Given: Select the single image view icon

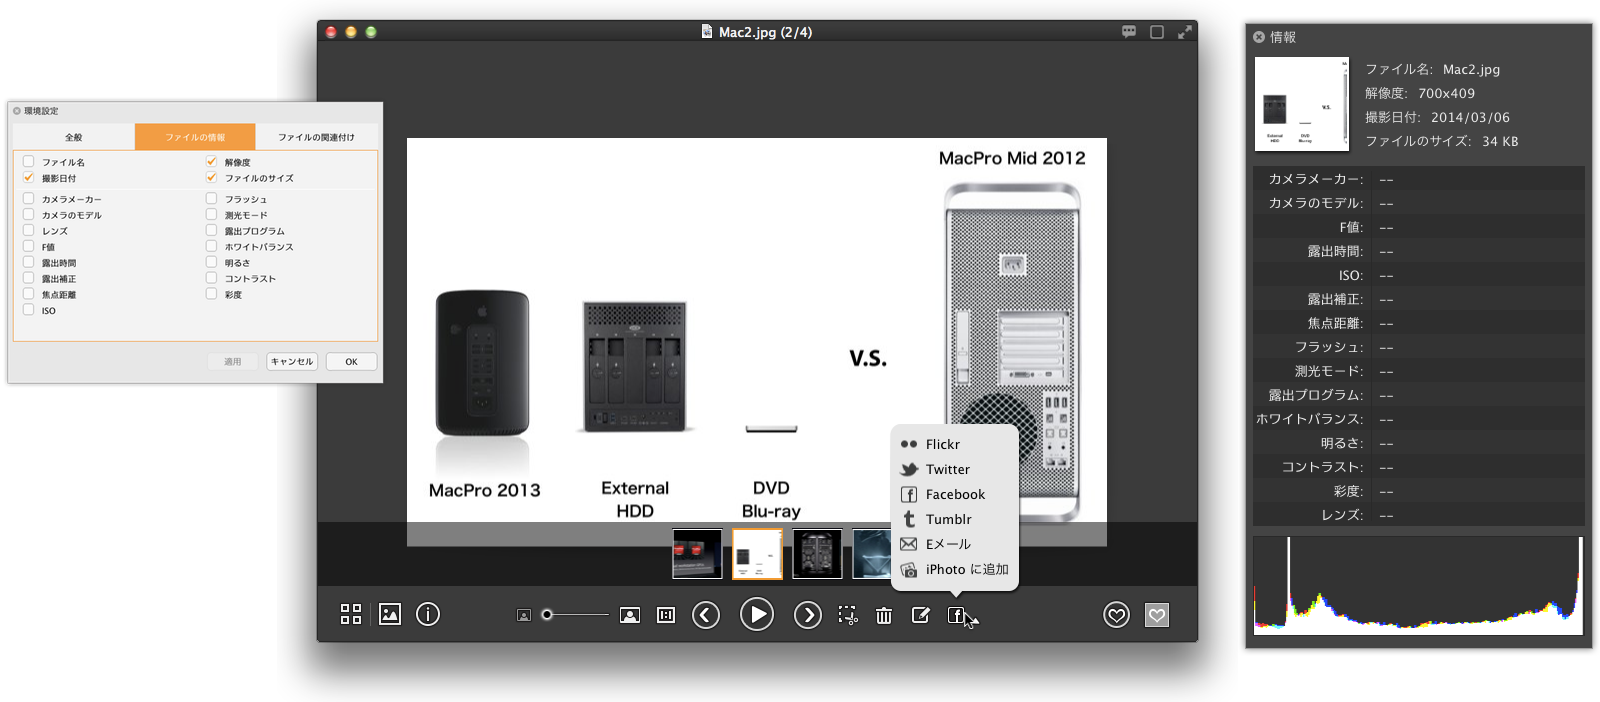Looking at the screenshot, I should click(x=390, y=614).
